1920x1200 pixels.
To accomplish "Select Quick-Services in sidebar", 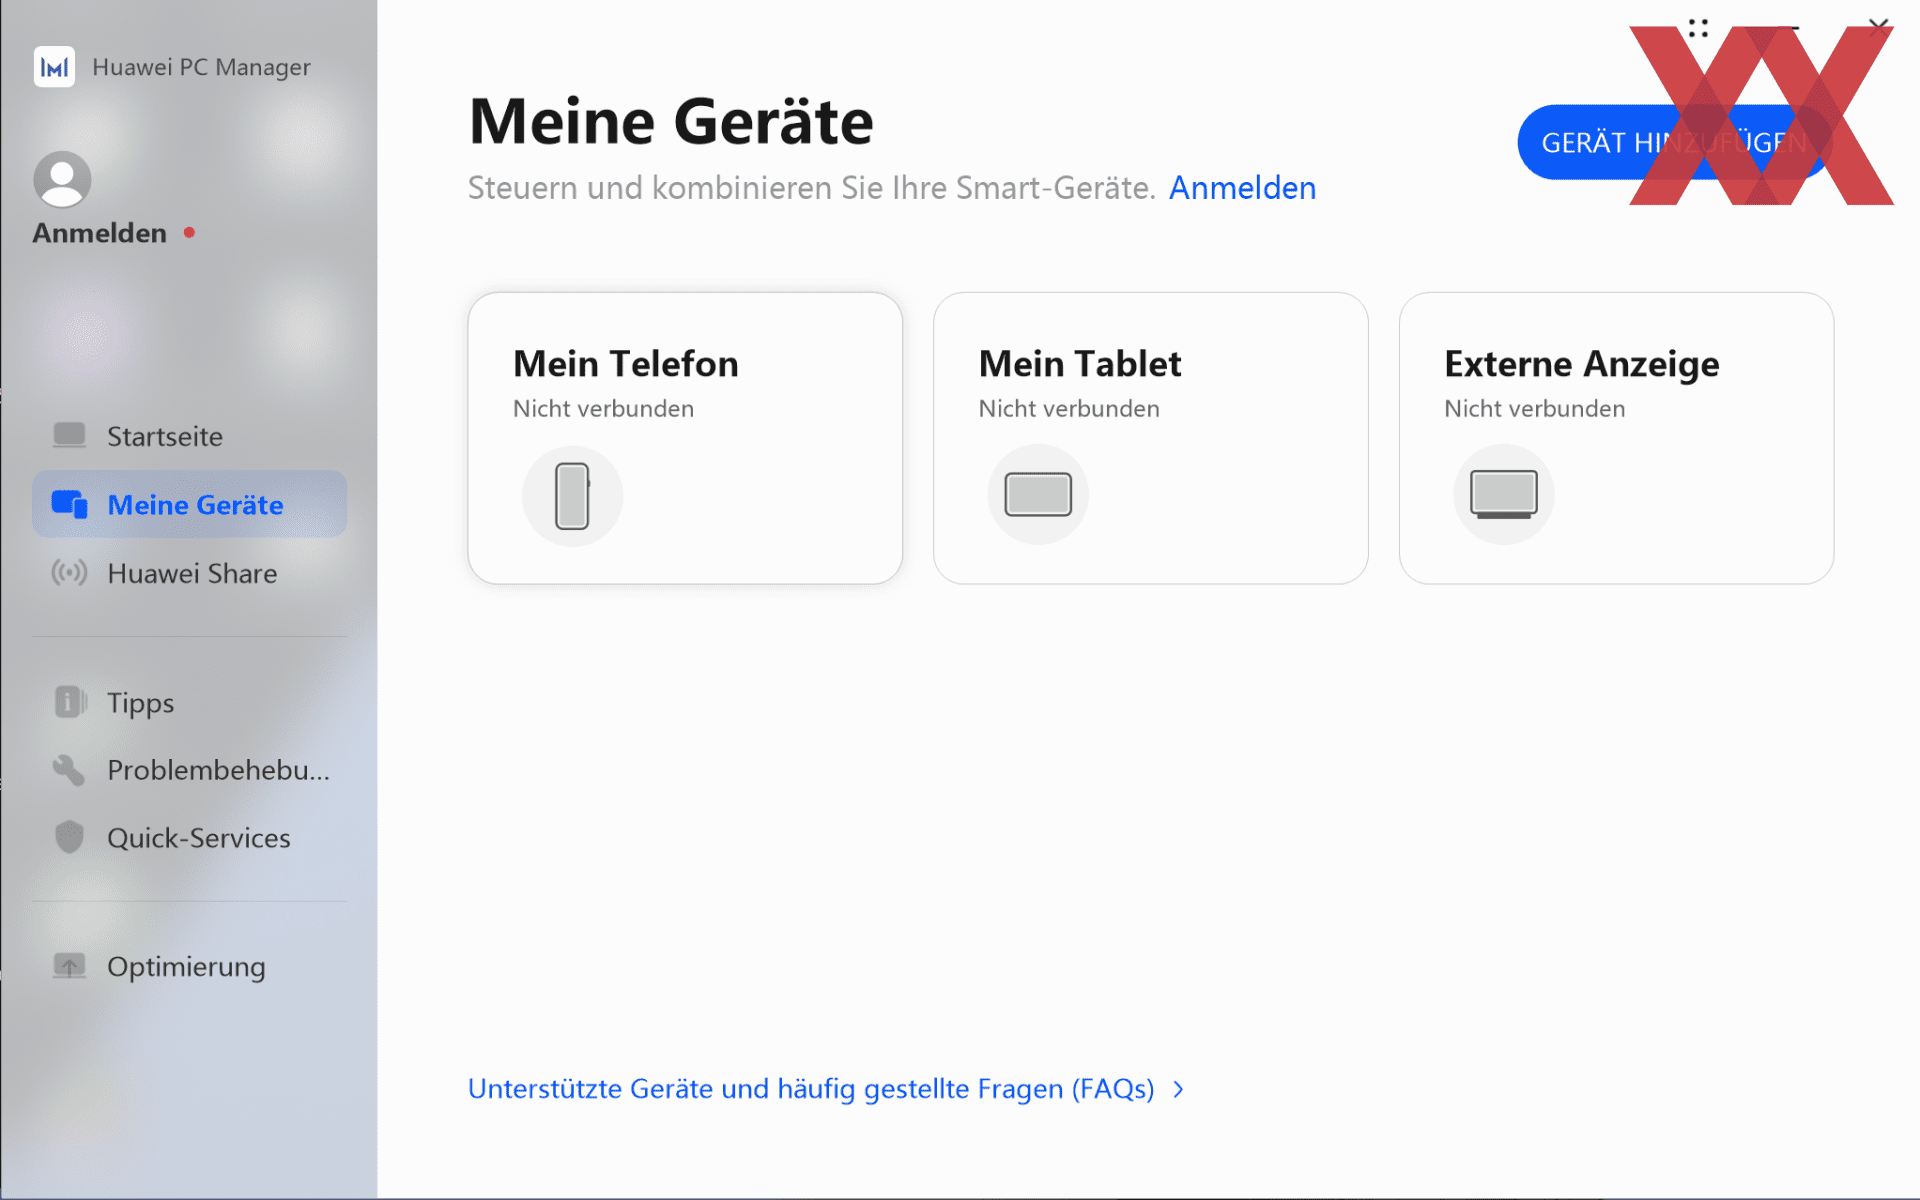I will pyautogui.click(x=198, y=836).
